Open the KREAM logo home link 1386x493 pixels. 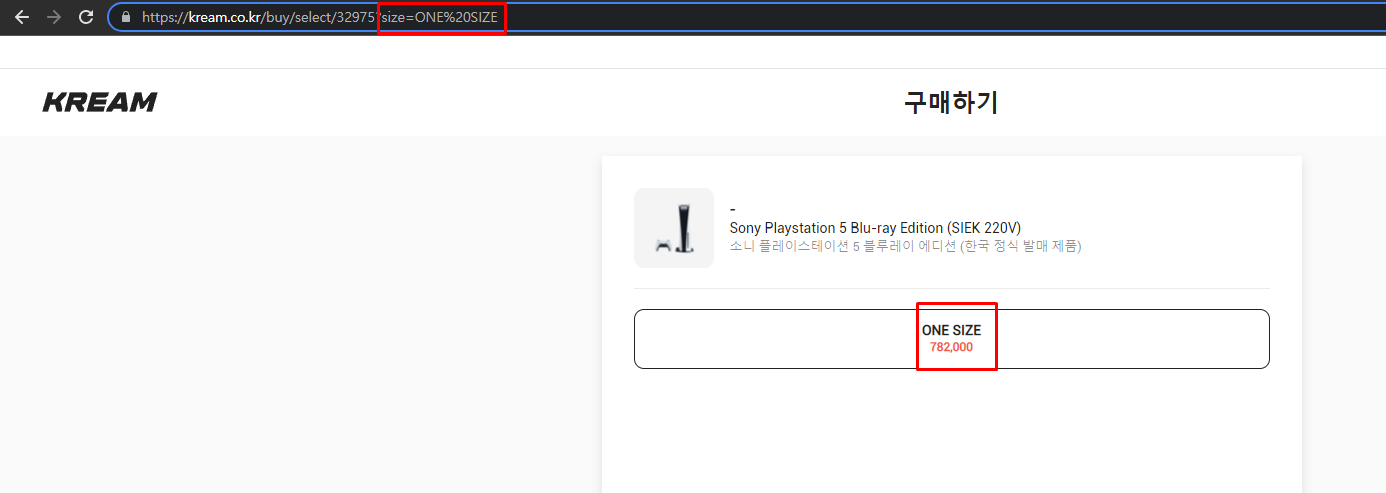[x=100, y=102]
